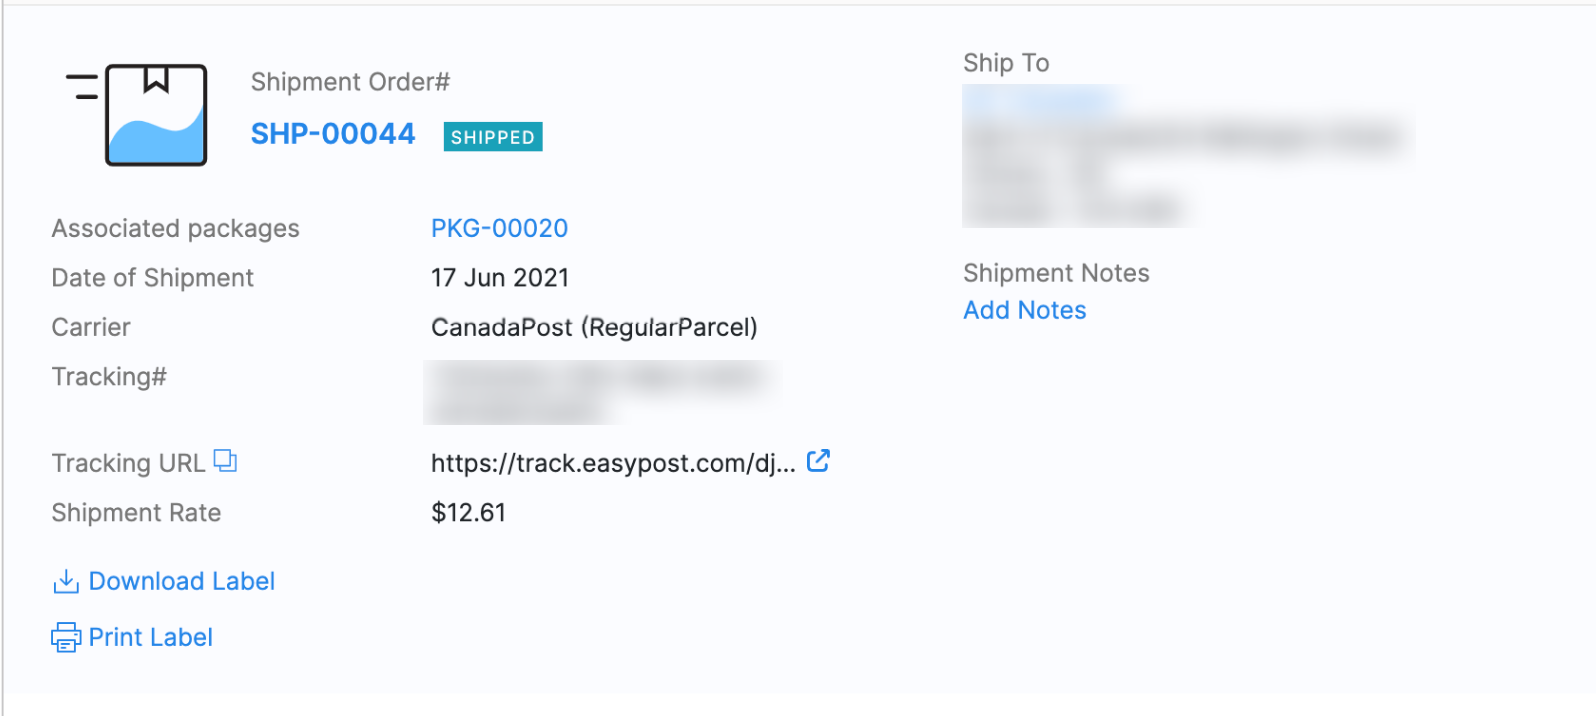Add Notes to the shipment
The image size is (1596, 716).
[1024, 310]
